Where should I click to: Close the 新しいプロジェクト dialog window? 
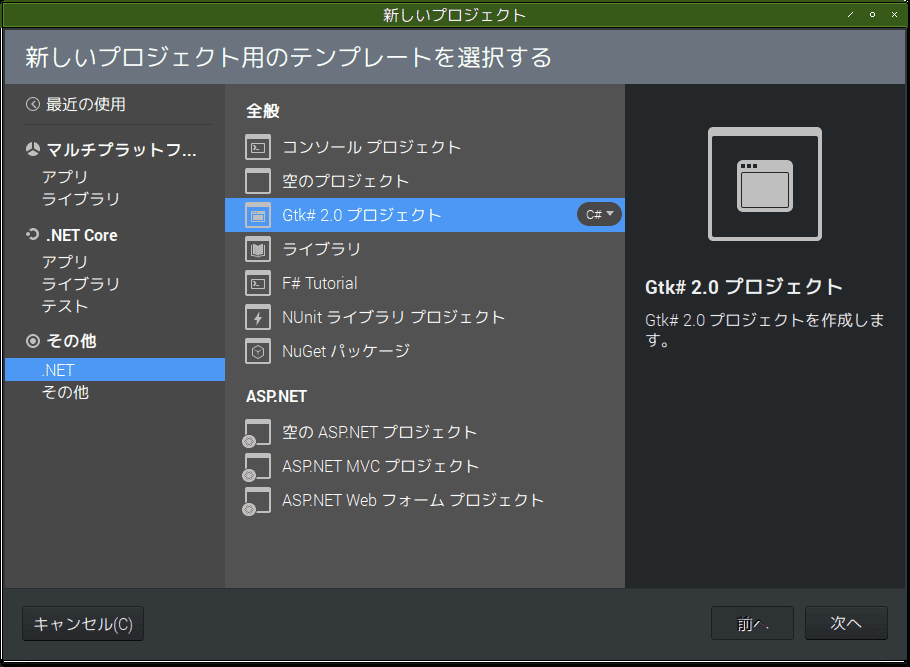894,15
